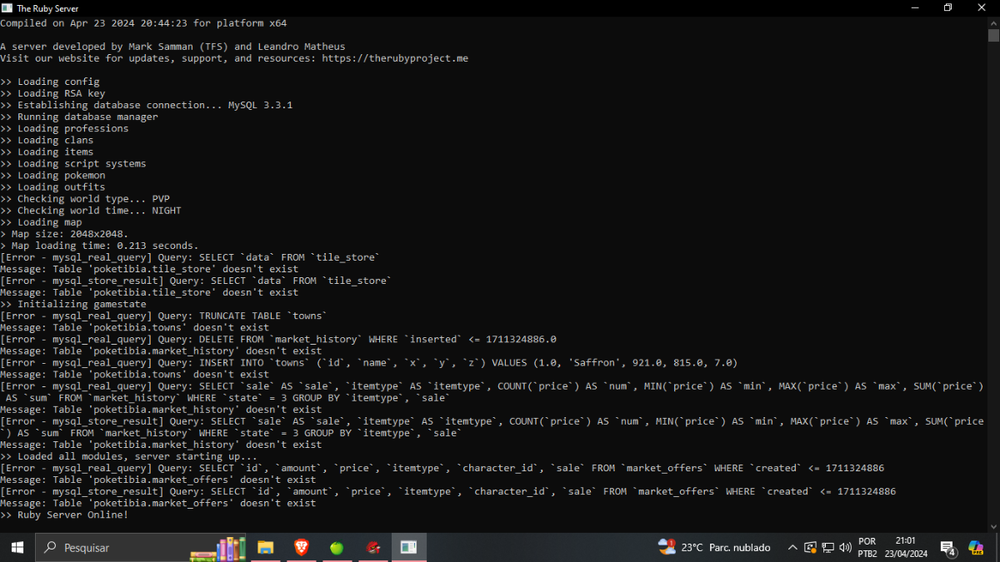The width and height of the screenshot is (1000, 562).
Task: Open the green apple app in taskbar
Action: point(337,547)
